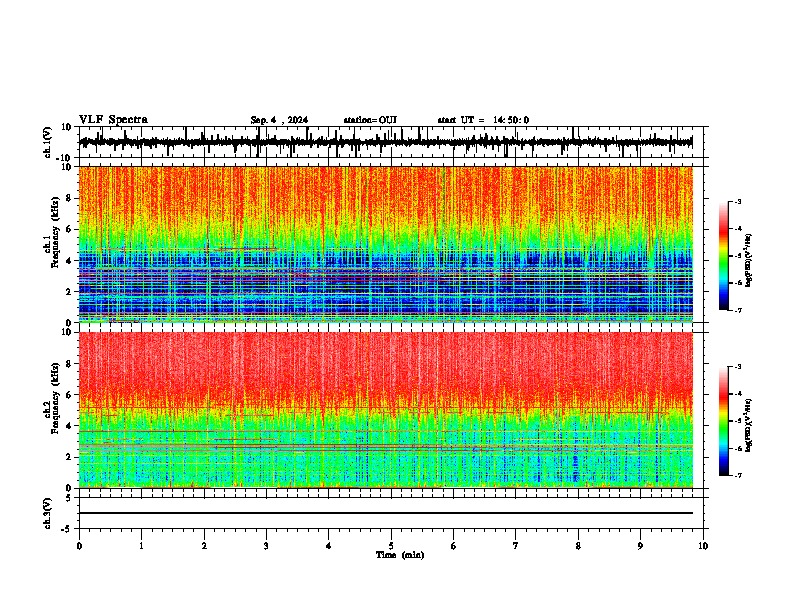
Task: Click the 'VLF Spectra' title text
Action: coord(113,120)
